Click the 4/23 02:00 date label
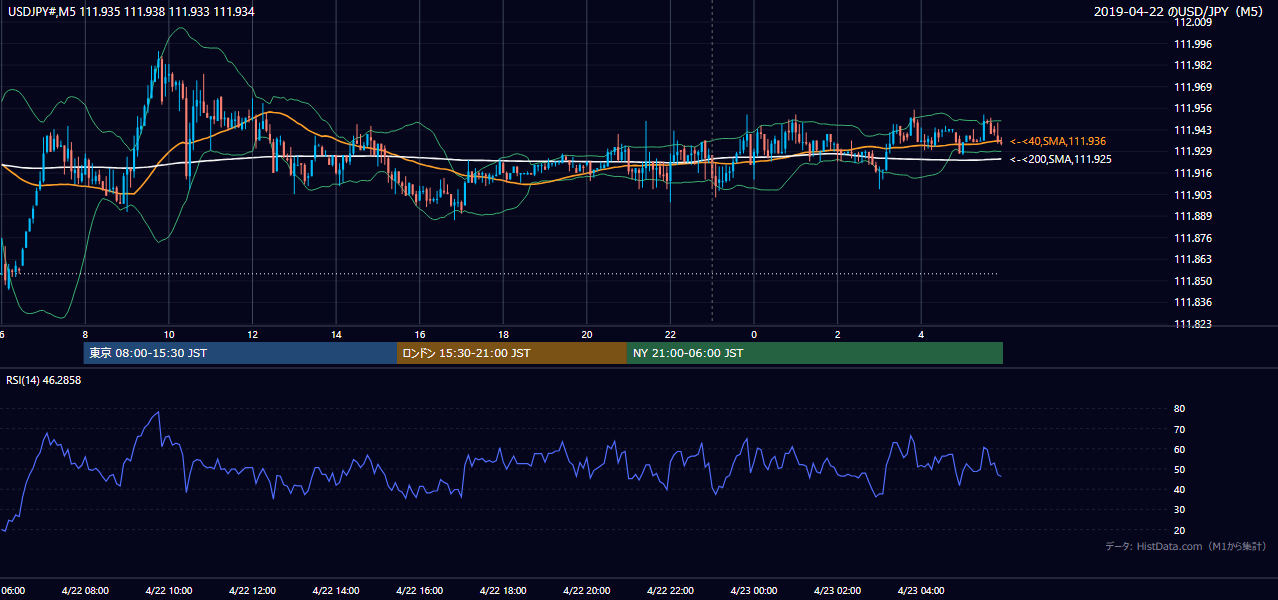 tap(838, 591)
